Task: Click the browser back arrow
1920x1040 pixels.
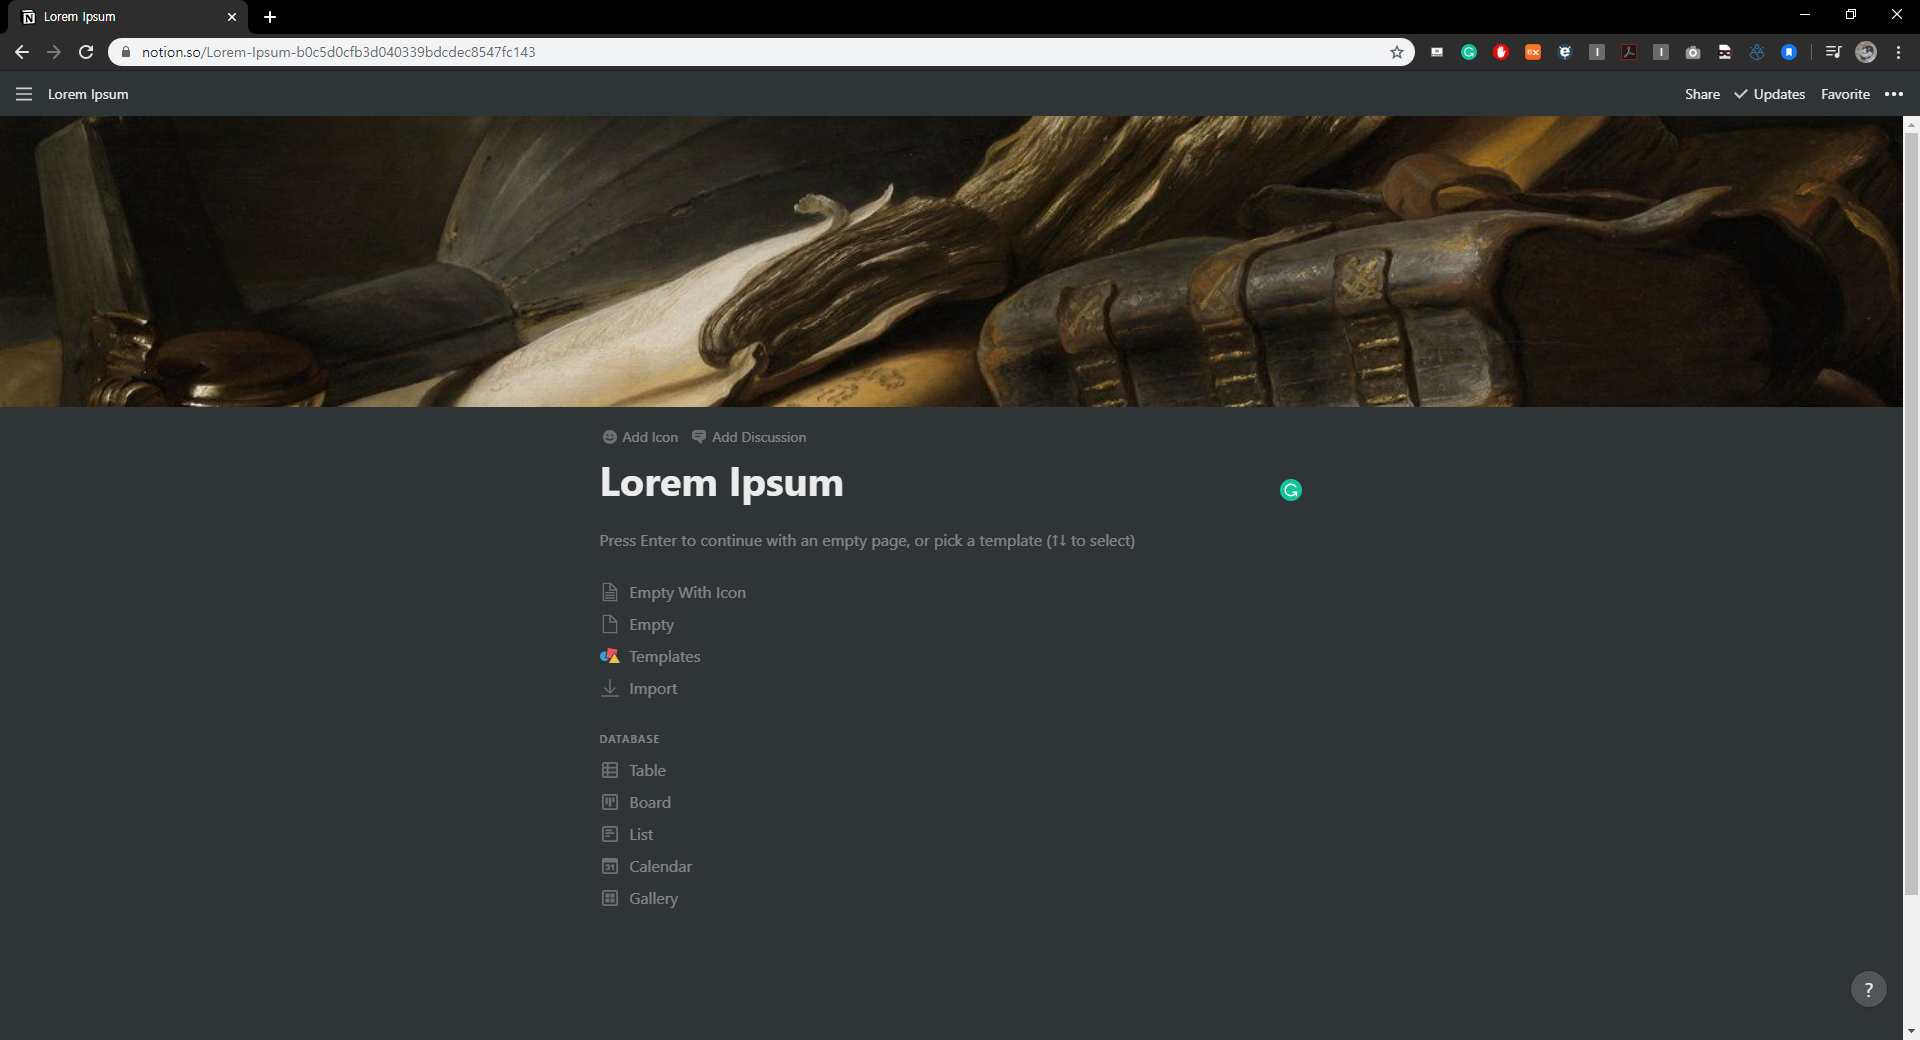Action: click(22, 52)
